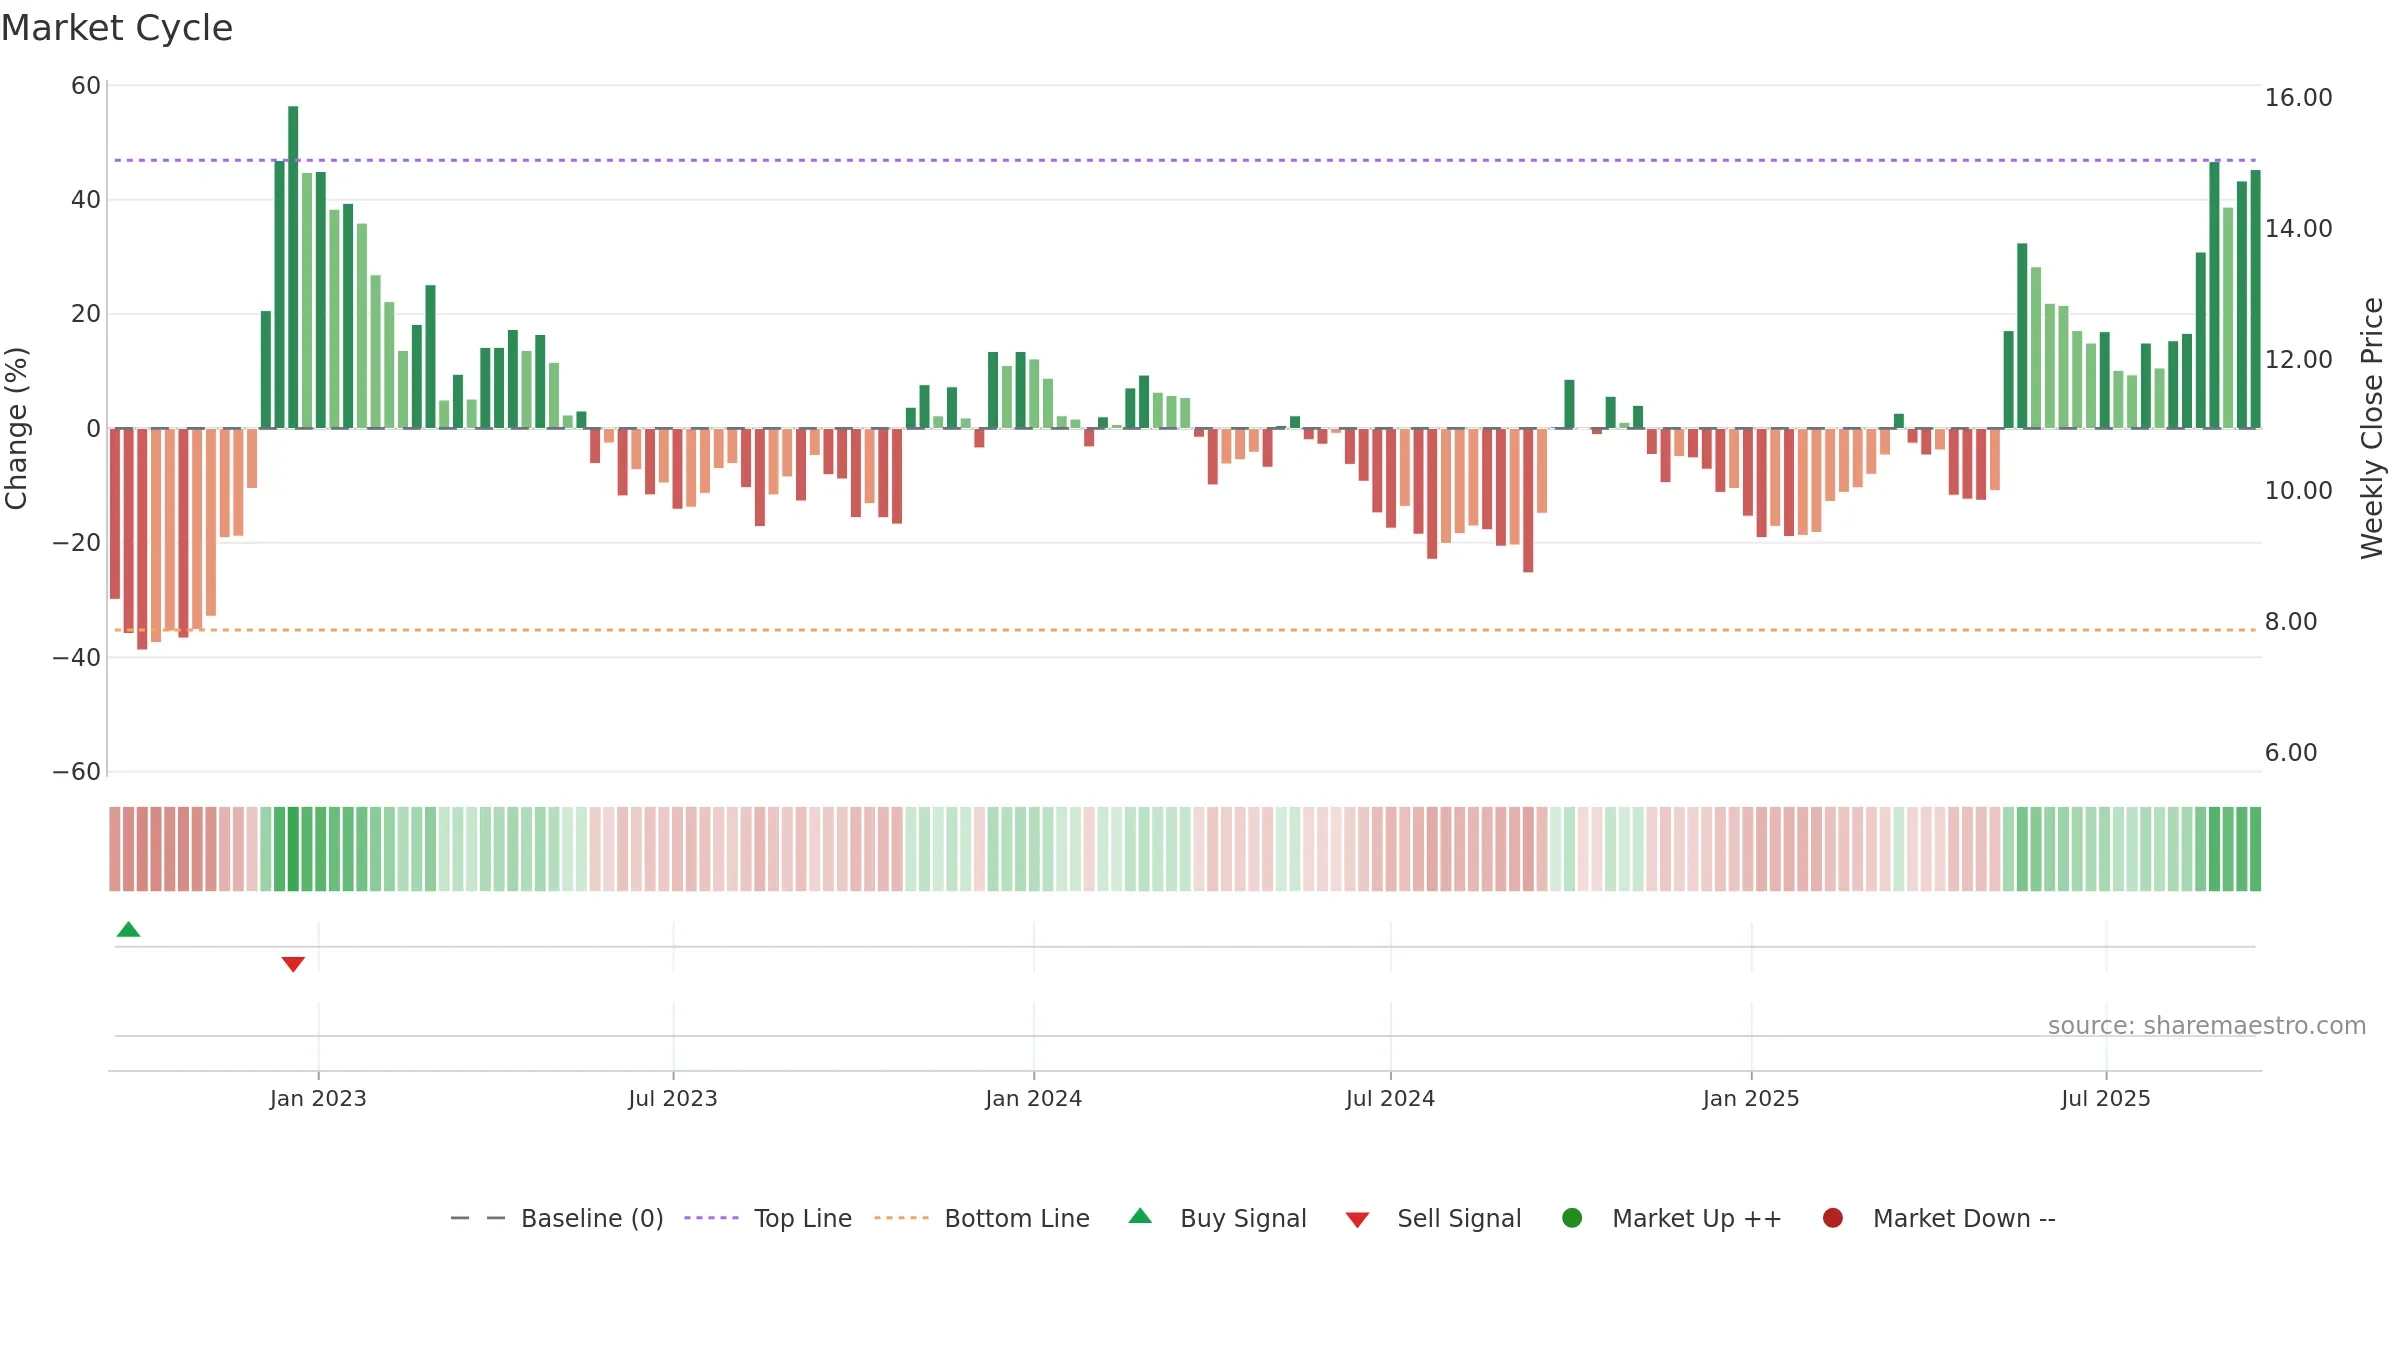
Task: Click the 8.00 price axis value
Action: (x=2291, y=622)
